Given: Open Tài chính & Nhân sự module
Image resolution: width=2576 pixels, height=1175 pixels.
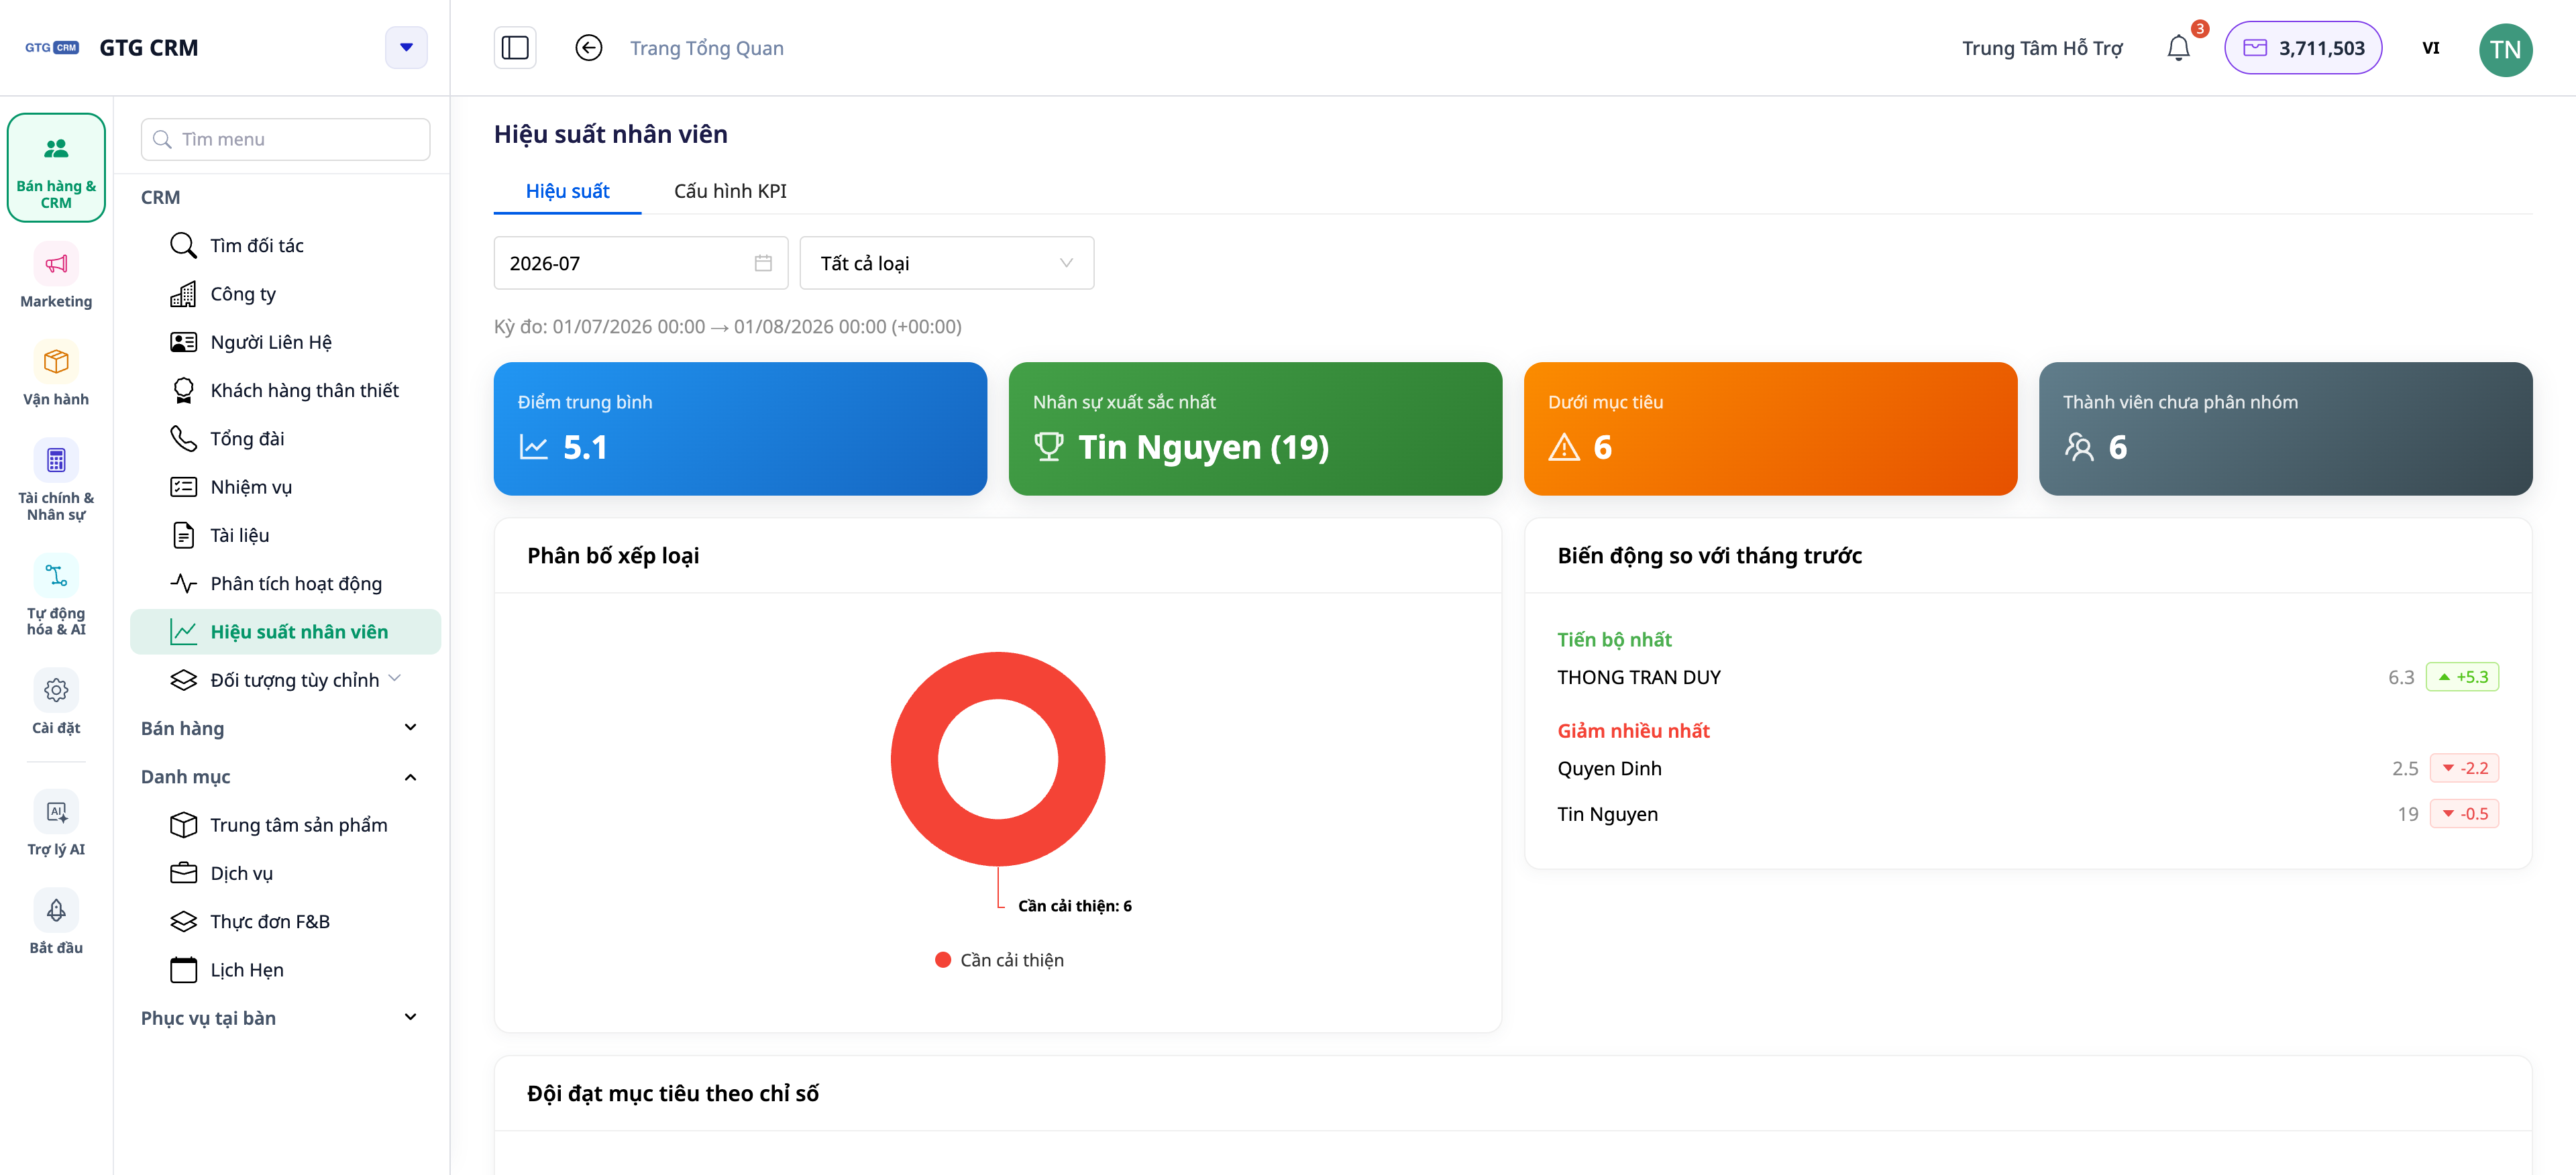Looking at the screenshot, I should coord(56,480).
